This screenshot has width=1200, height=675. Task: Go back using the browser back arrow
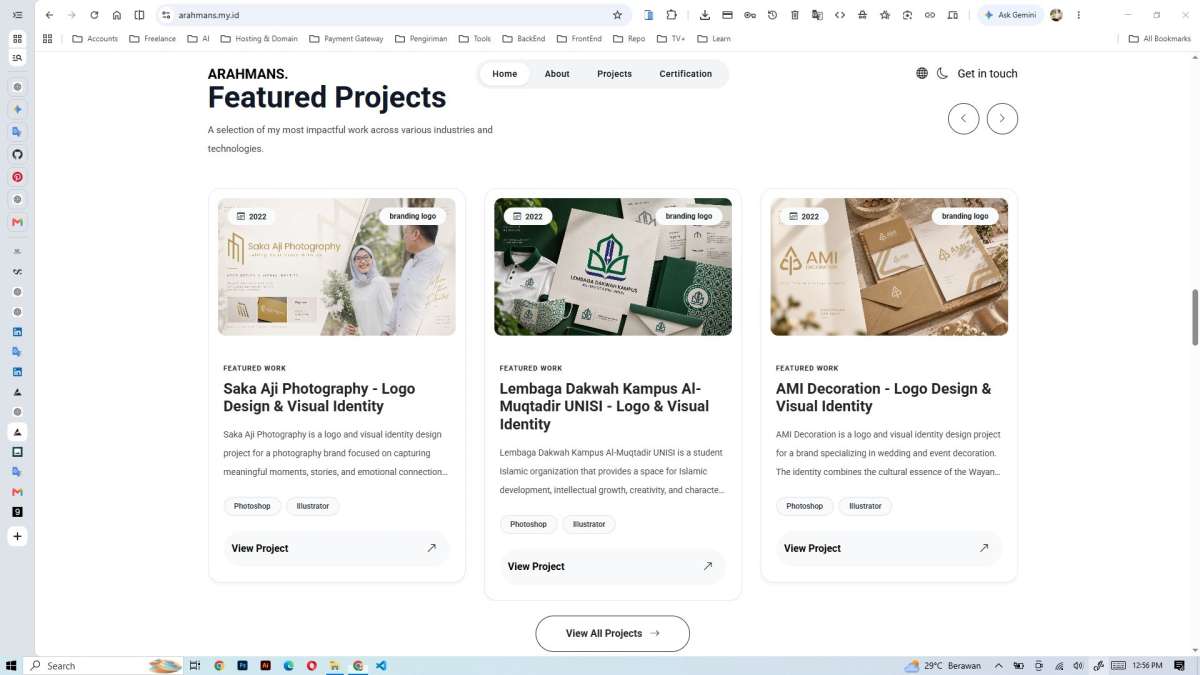pyautogui.click(x=49, y=15)
